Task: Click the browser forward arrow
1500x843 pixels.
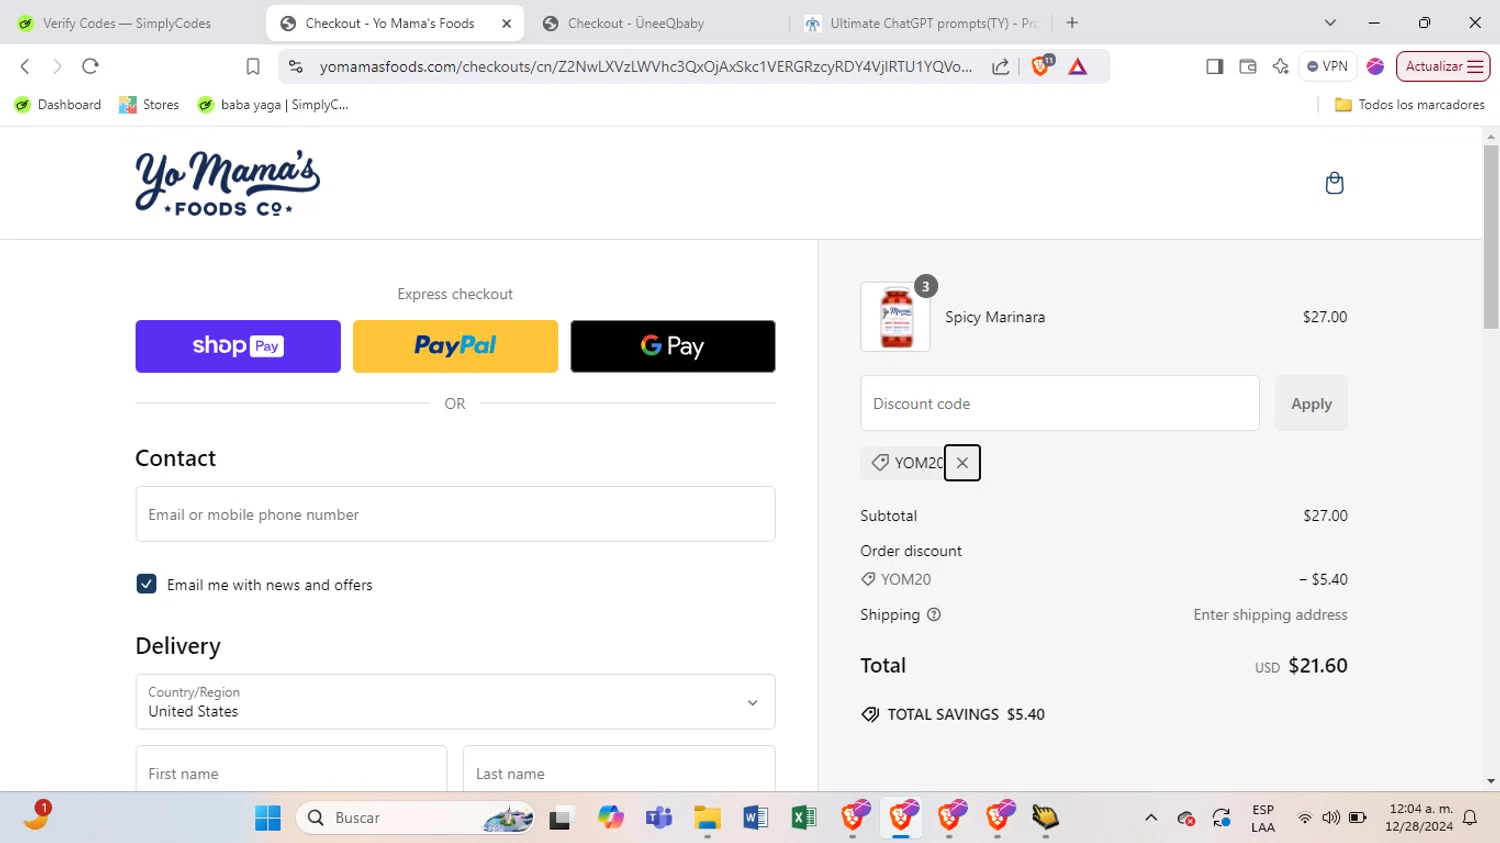Action: pos(57,66)
